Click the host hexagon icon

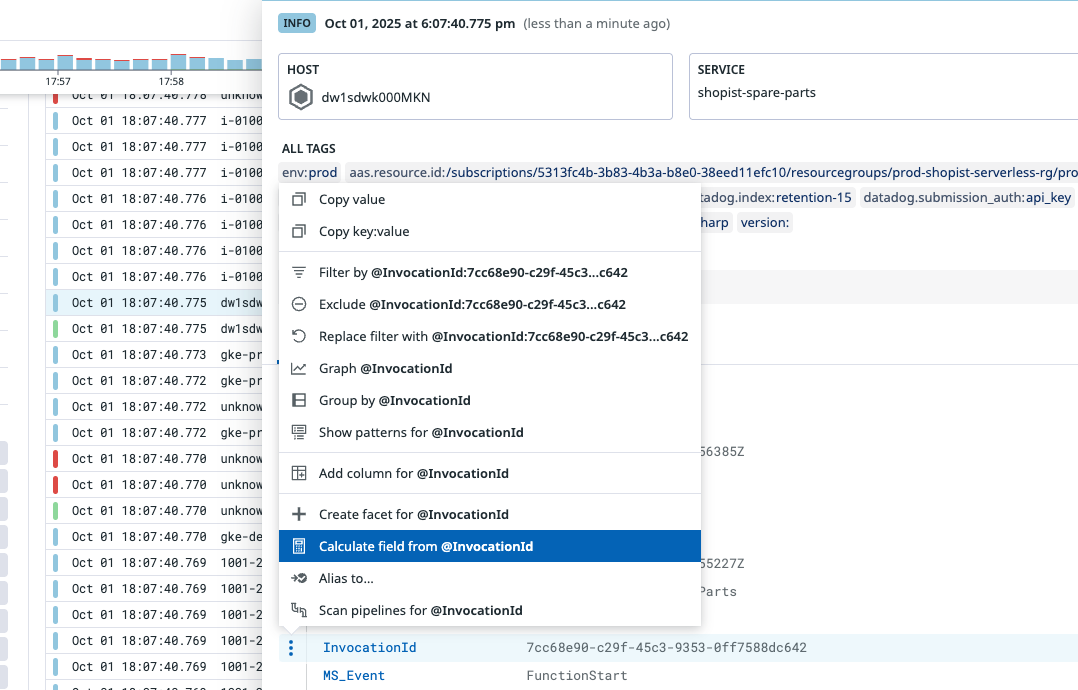tap(301, 98)
